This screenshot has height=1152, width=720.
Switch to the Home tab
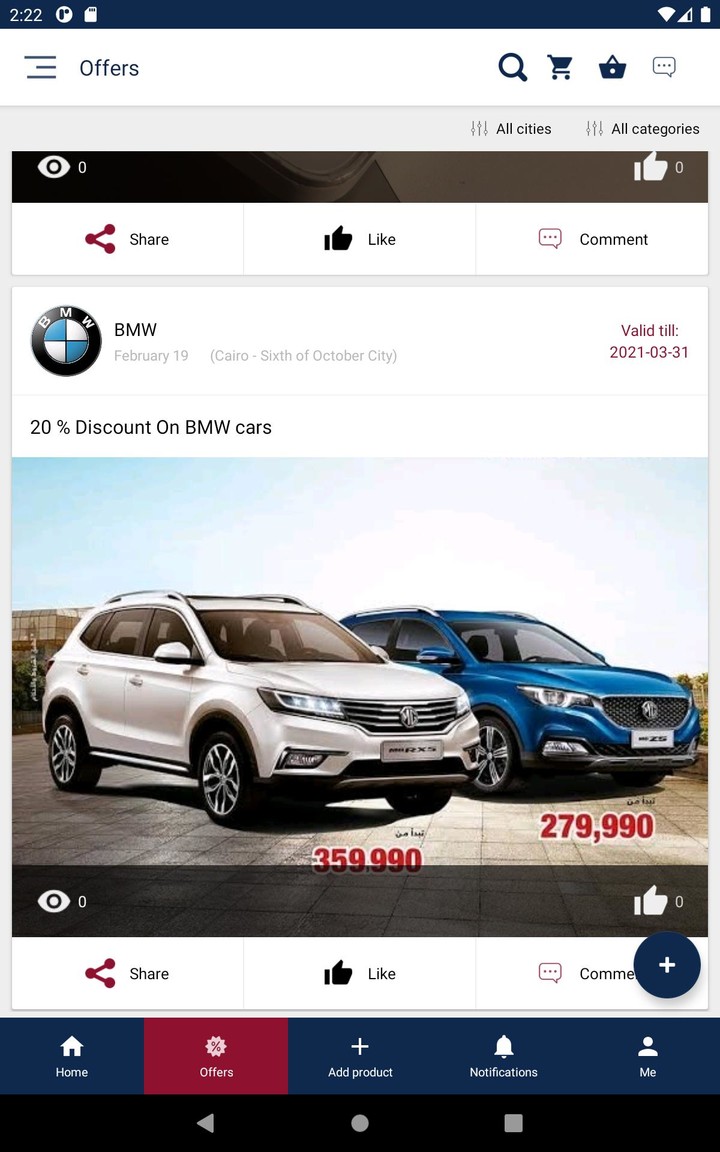click(72, 1056)
